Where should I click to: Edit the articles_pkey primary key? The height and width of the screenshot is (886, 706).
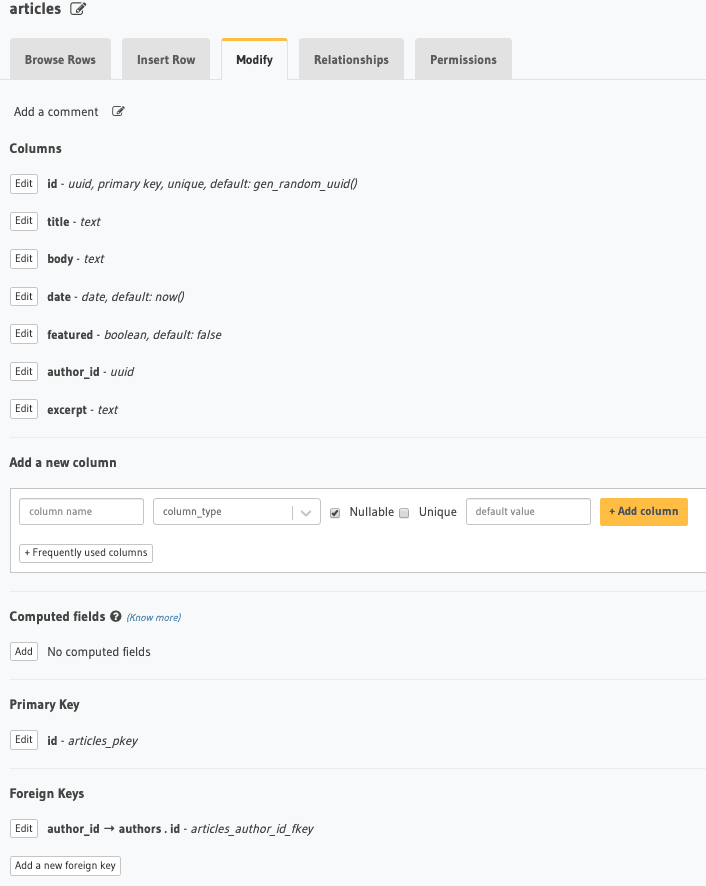tap(23, 739)
